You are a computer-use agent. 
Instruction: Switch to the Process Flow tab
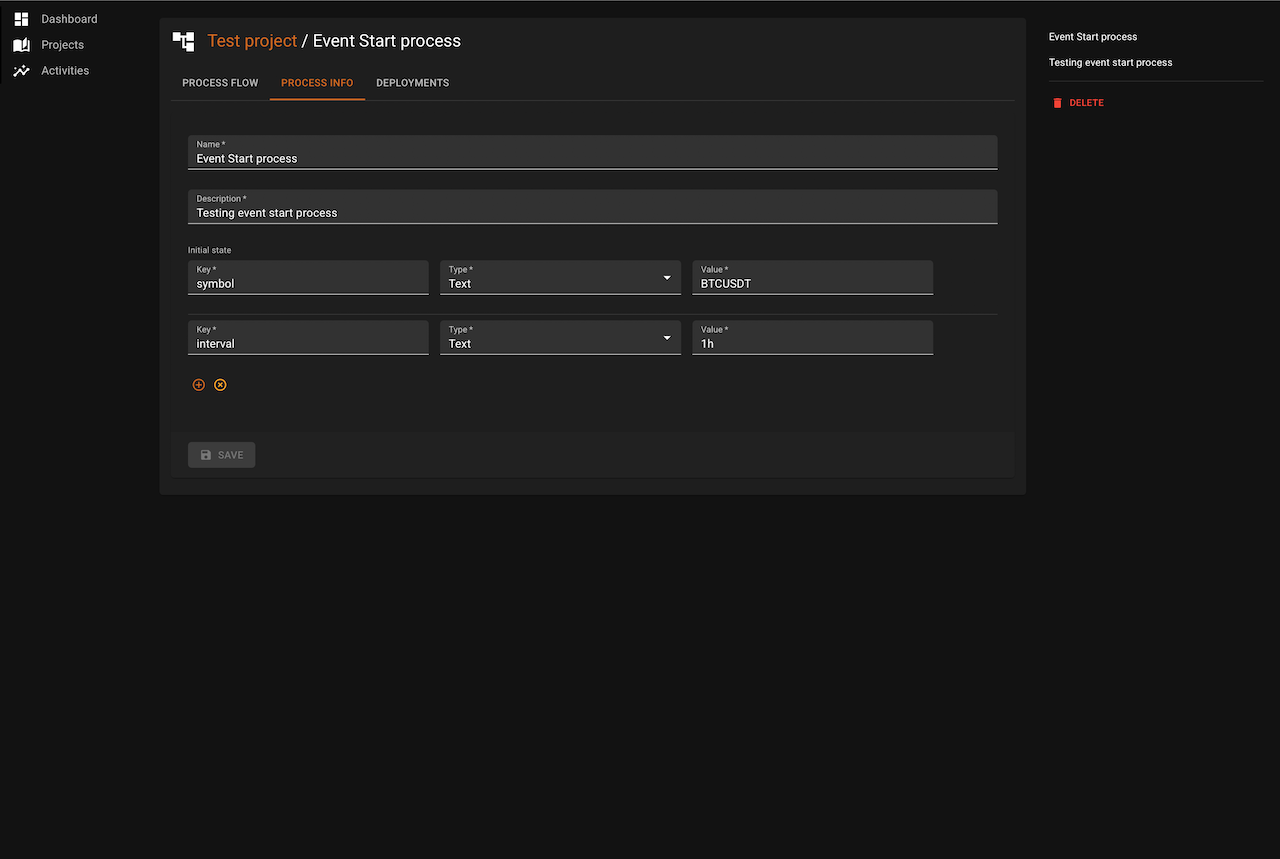220,83
